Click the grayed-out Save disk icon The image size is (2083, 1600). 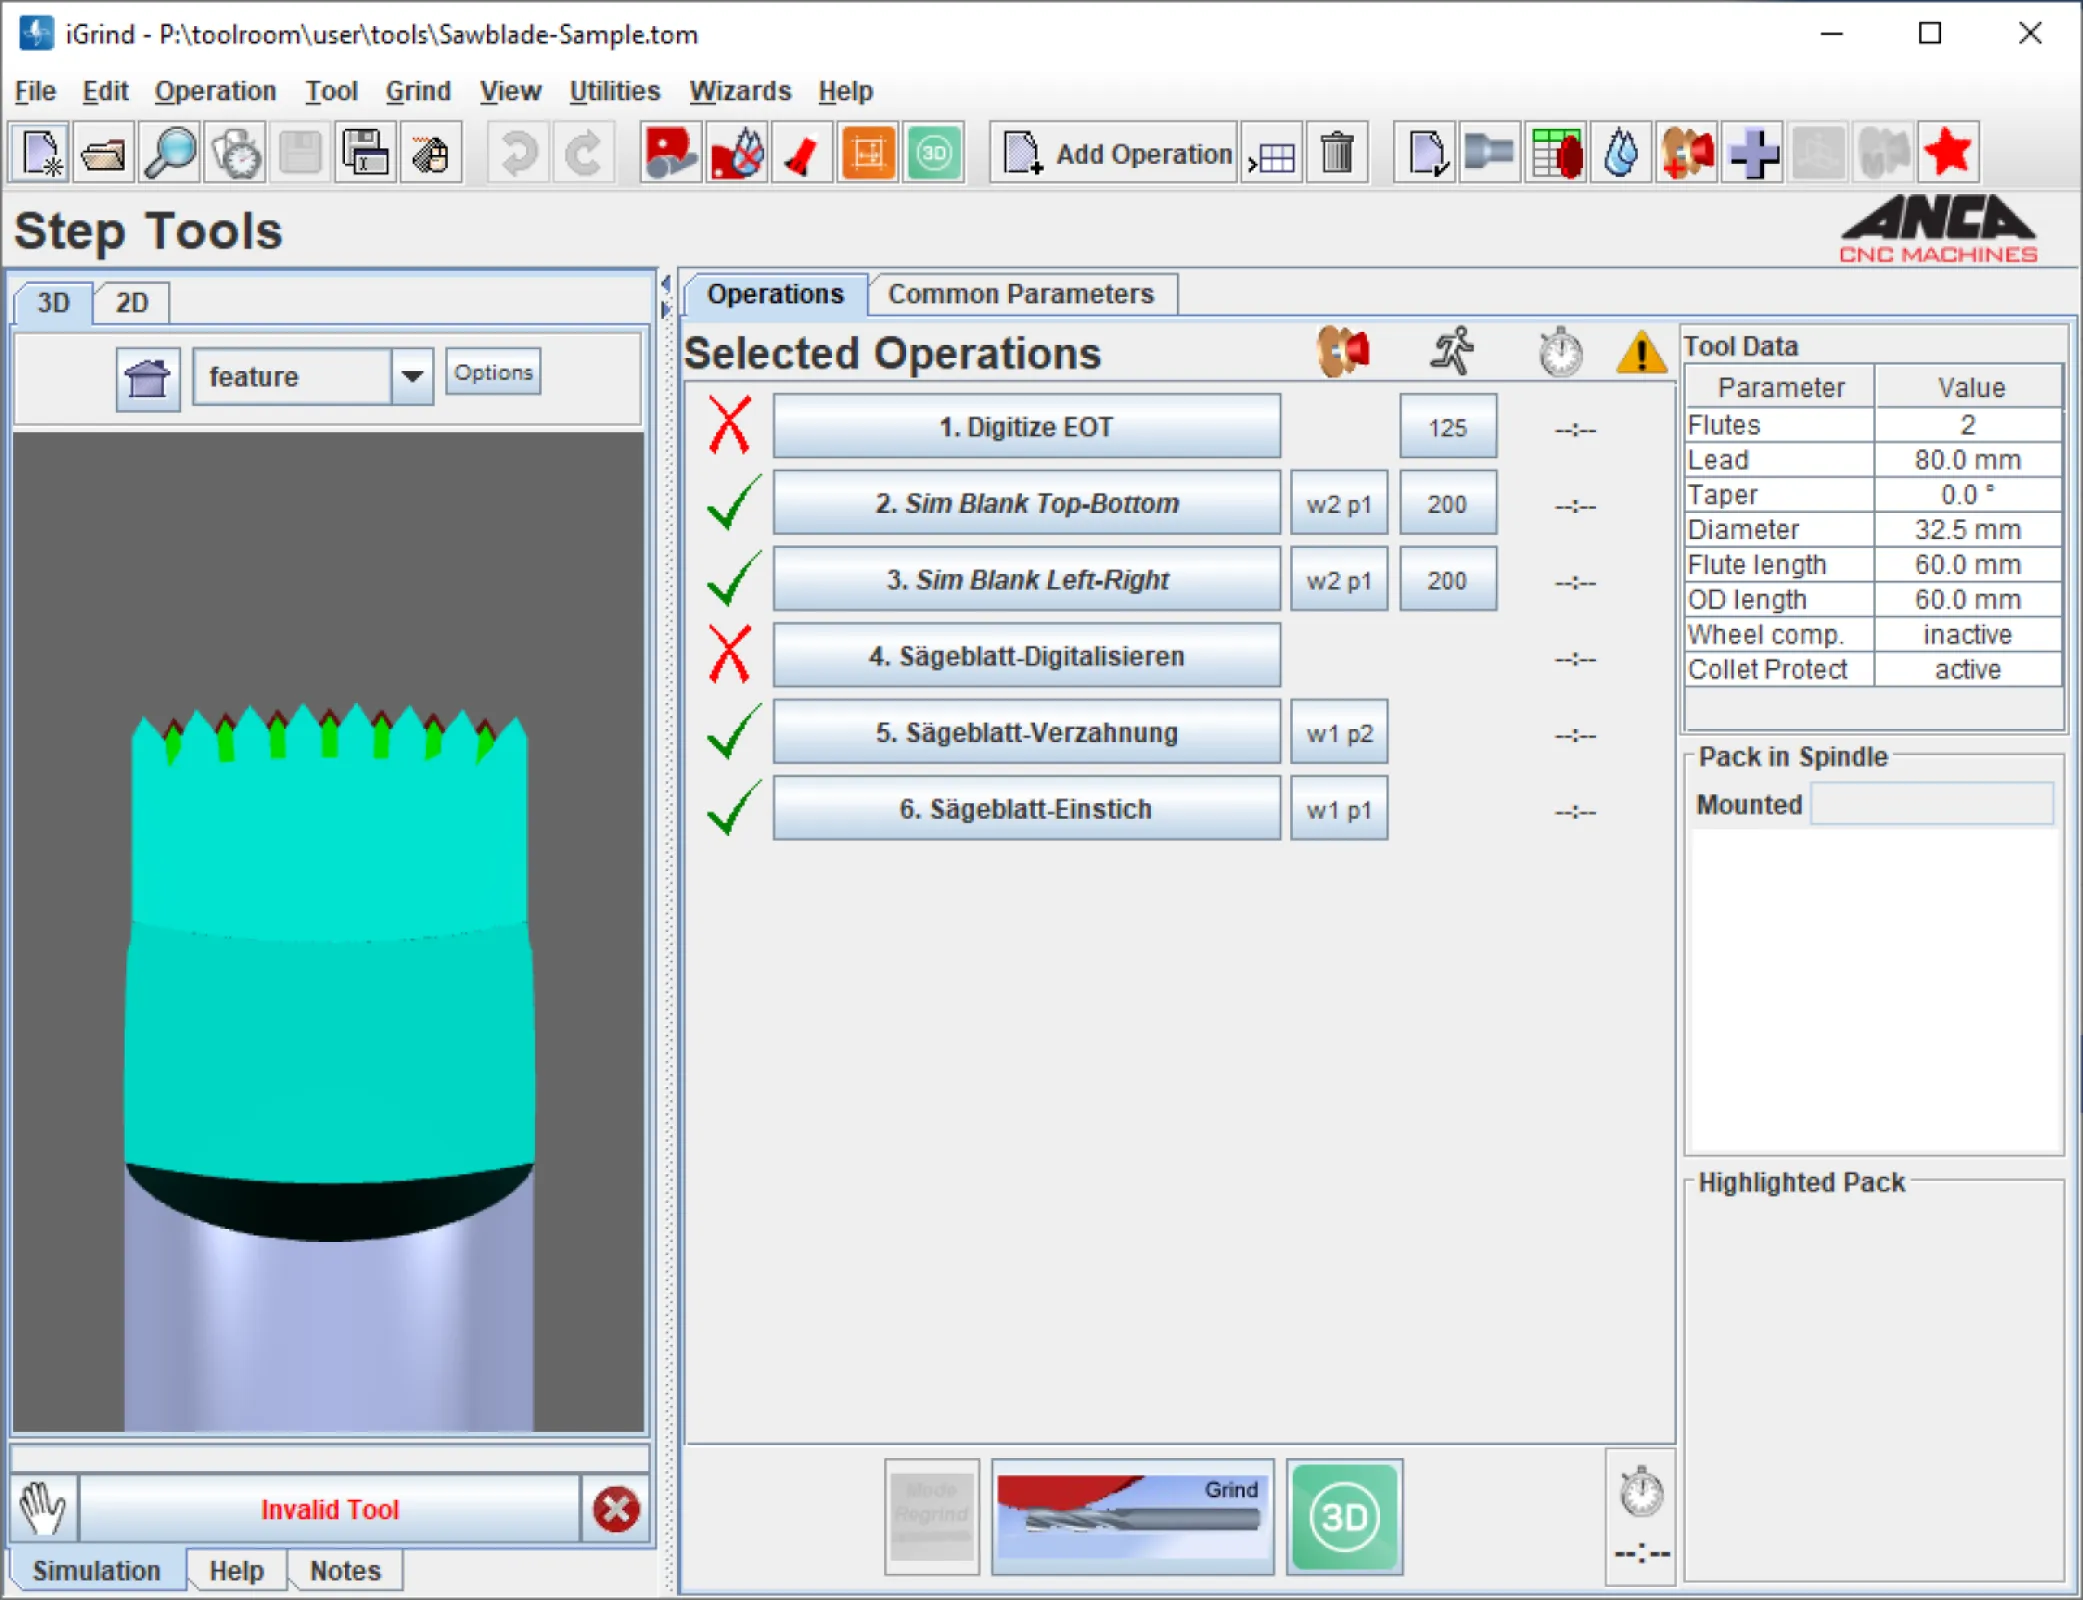coord(300,153)
